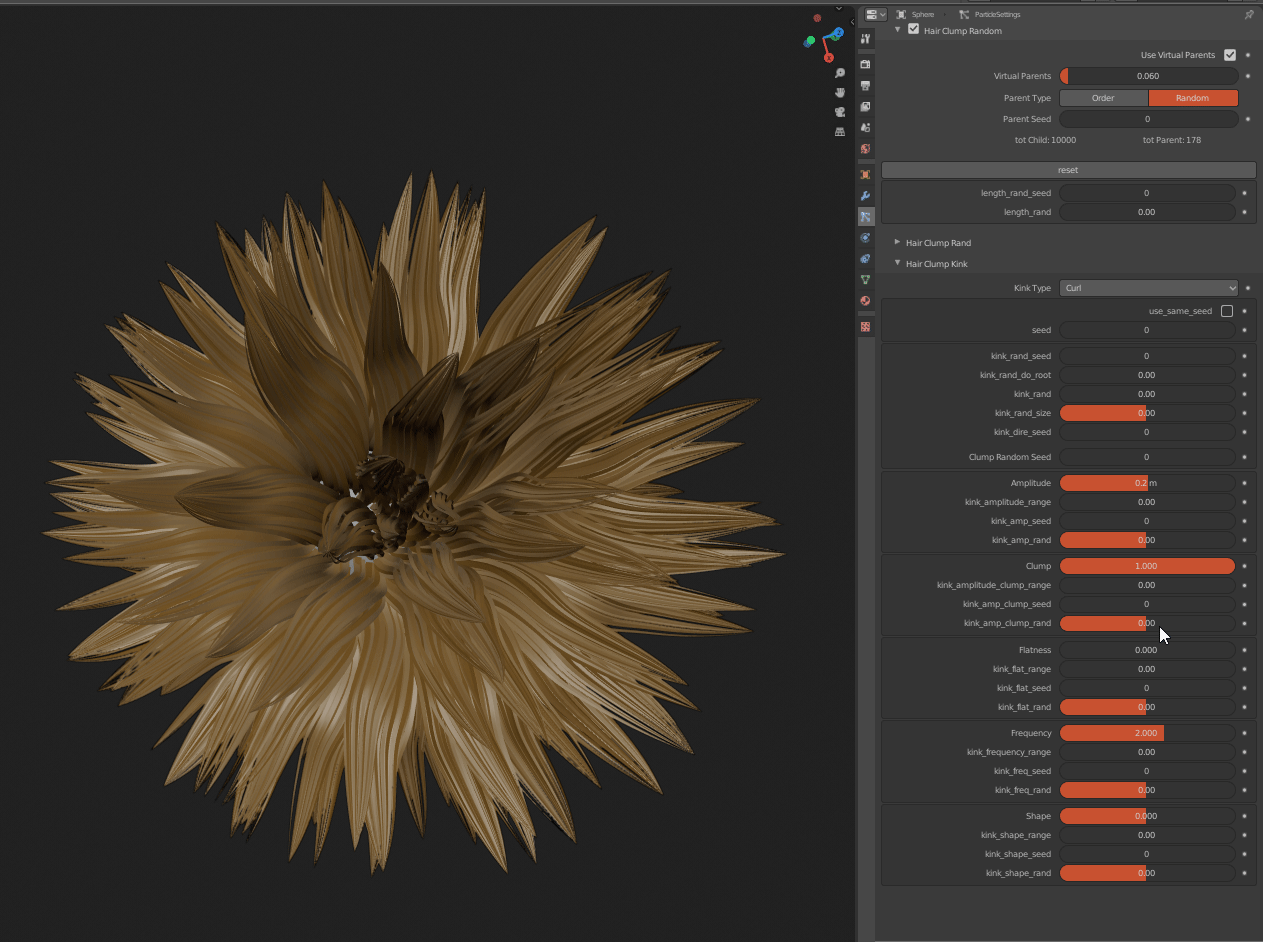Screen dimensions: 1263x942
Task: Click the Clump slider
Action: [1147, 566]
